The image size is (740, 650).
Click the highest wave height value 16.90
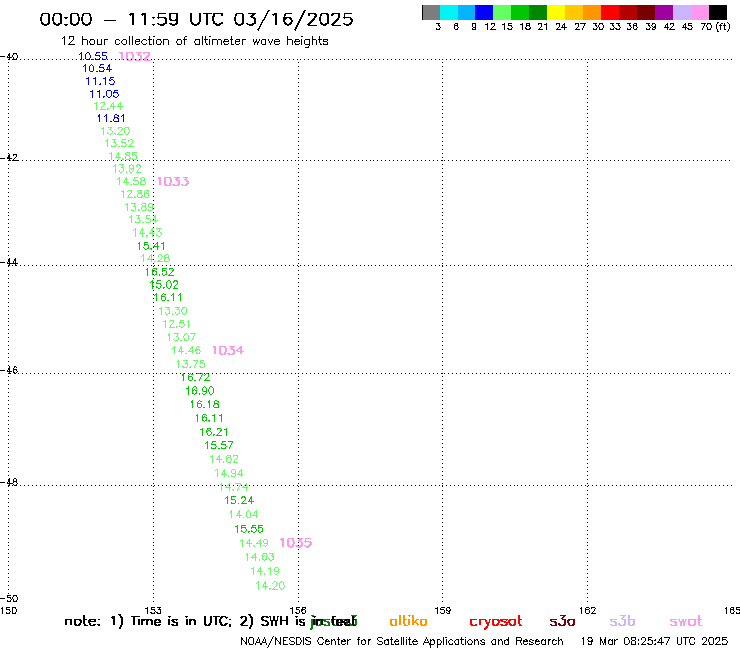pyautogui.click(x=200, y=391)
